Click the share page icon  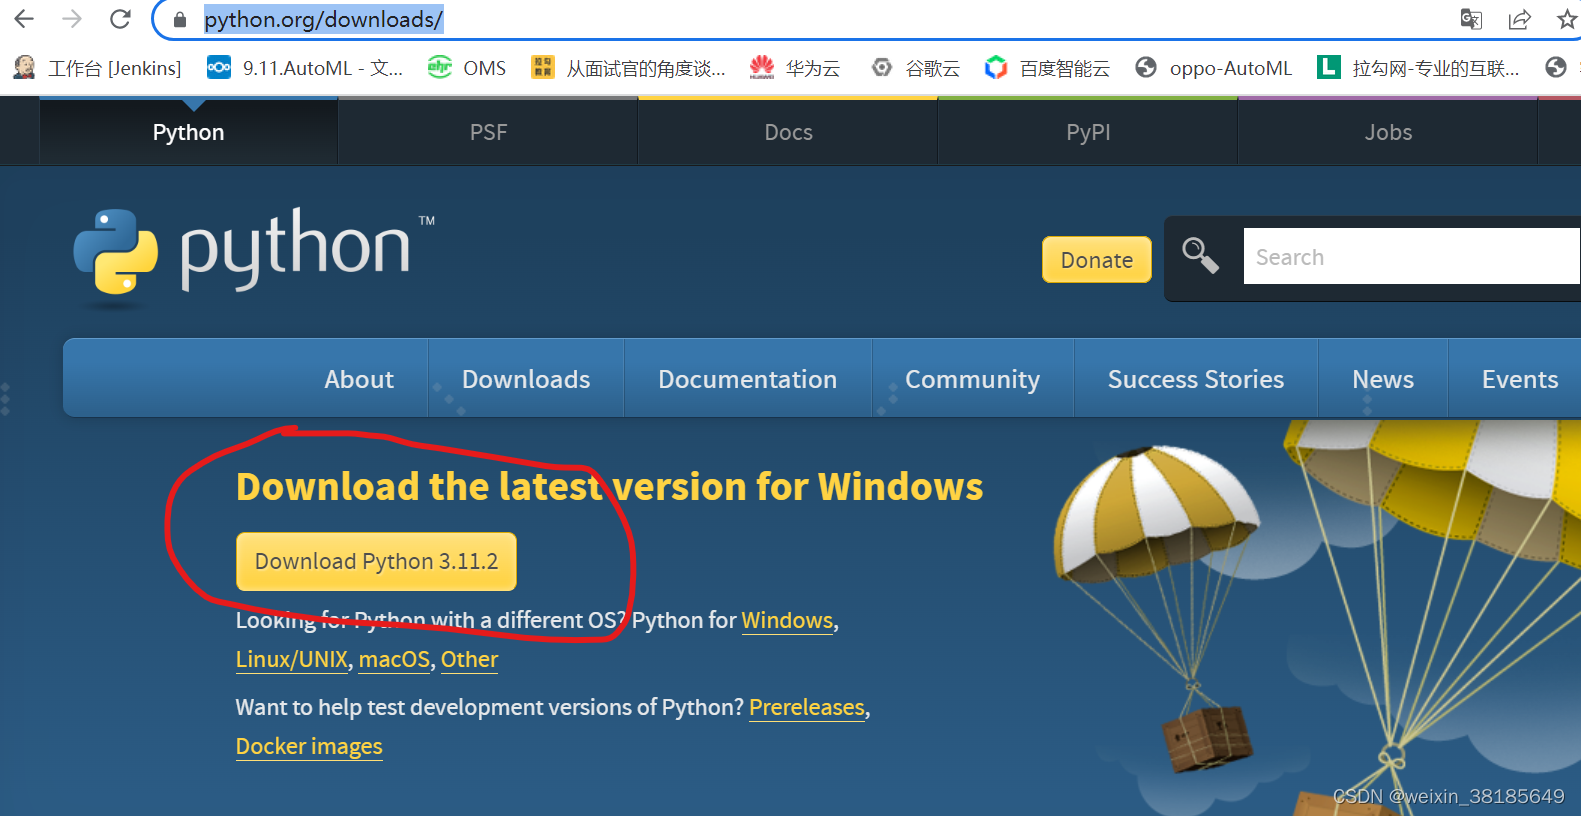pos(1520,19)
